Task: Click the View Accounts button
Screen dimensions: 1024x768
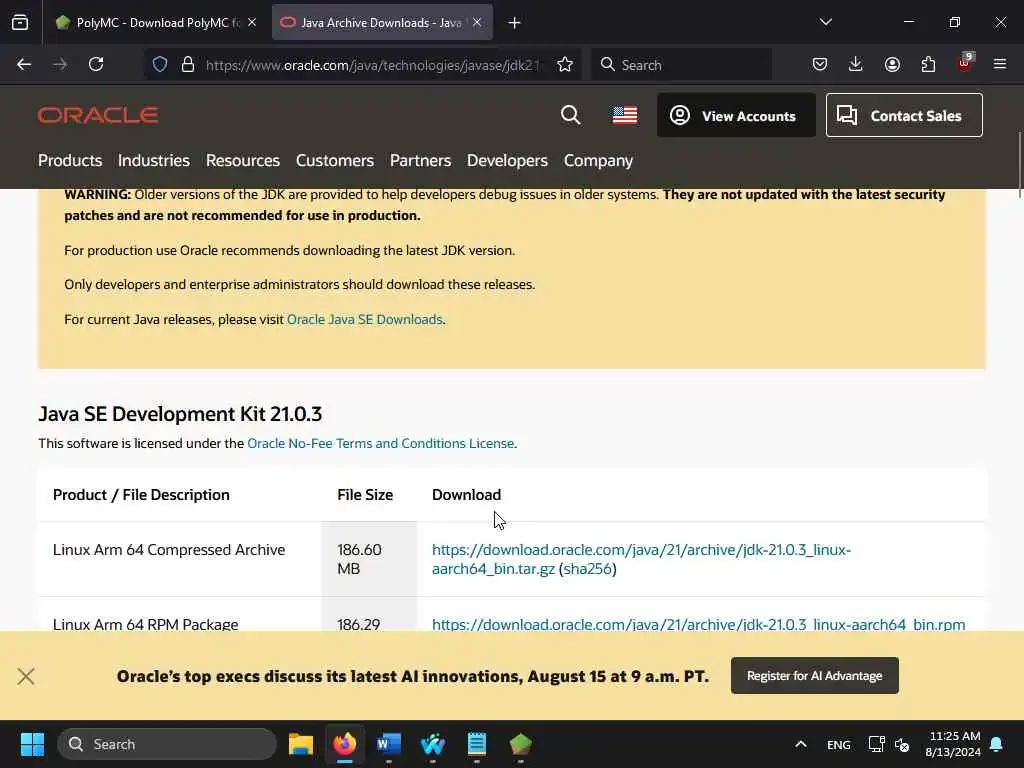Action: [736, 116]
